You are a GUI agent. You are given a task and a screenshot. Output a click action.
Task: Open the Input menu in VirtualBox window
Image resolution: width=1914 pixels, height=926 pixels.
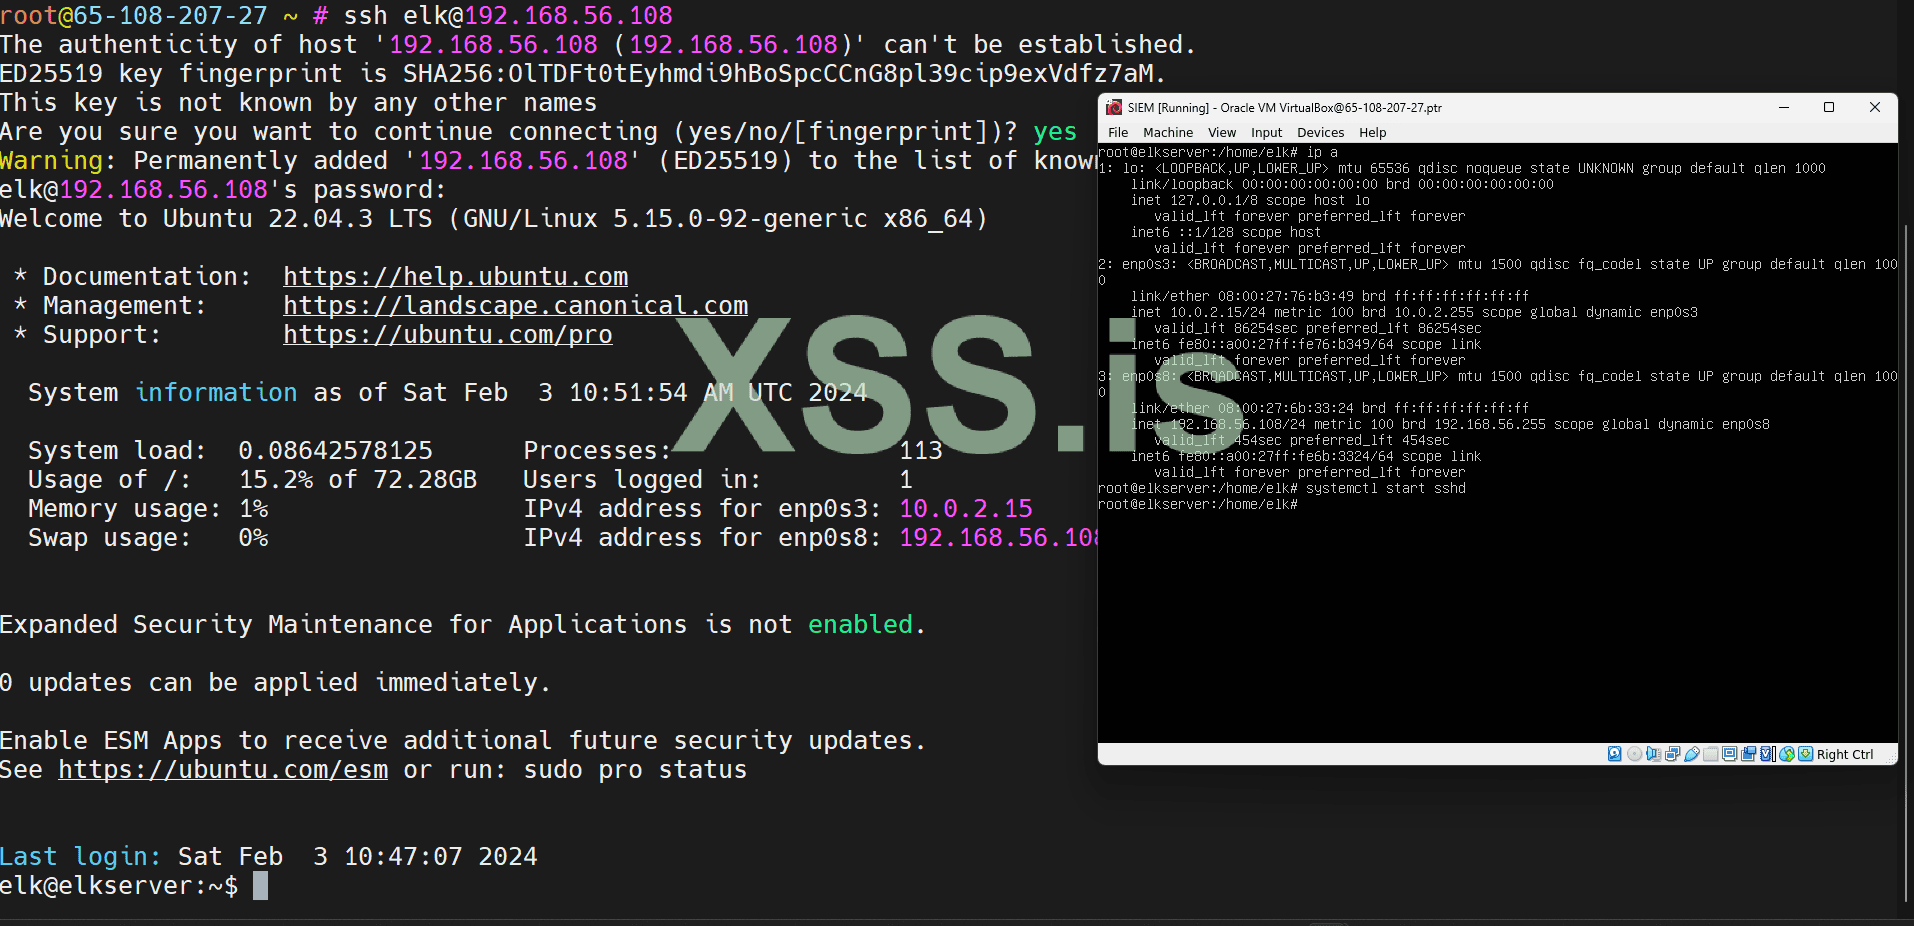click(x=1266, y=132)
